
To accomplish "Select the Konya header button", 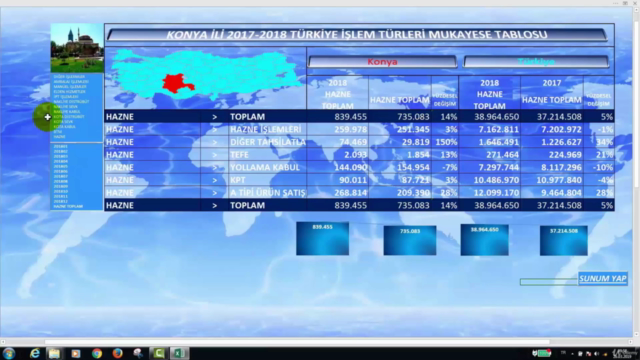I will 382,62.
